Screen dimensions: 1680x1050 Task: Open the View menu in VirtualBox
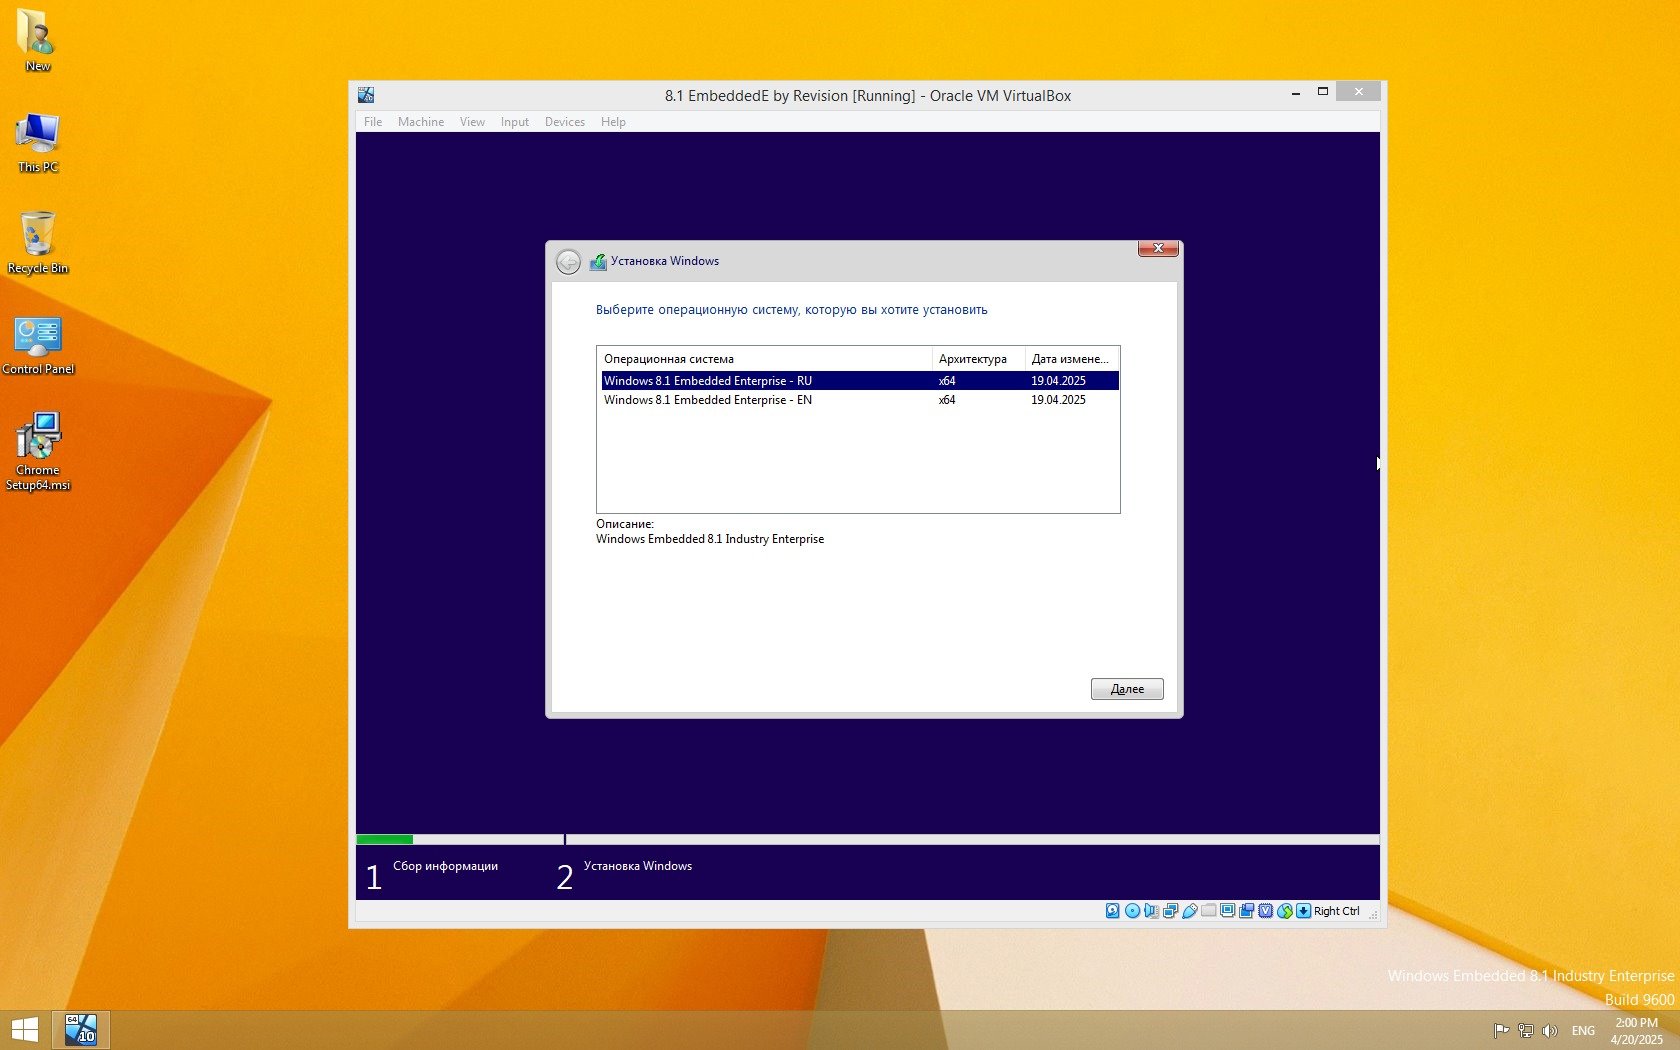click(x=472, y=122)
